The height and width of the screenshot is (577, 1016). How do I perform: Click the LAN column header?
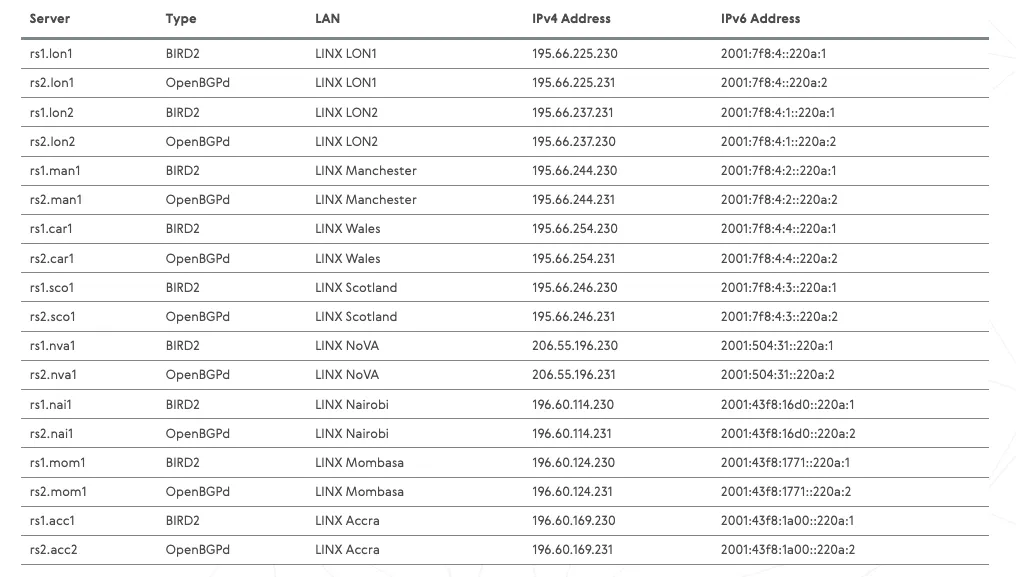pyautogui.click(x=327, y=19)
